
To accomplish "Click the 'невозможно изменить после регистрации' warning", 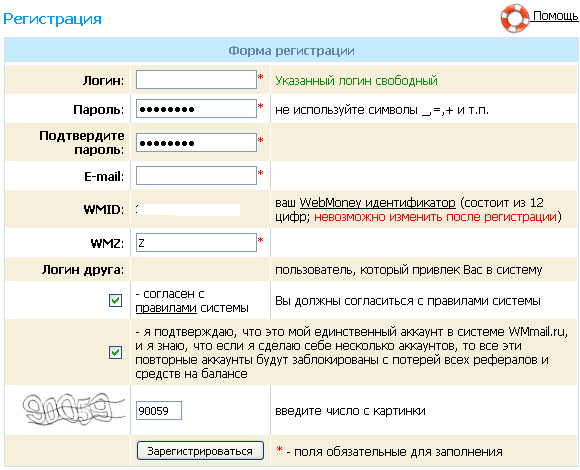I will [435, 217].
